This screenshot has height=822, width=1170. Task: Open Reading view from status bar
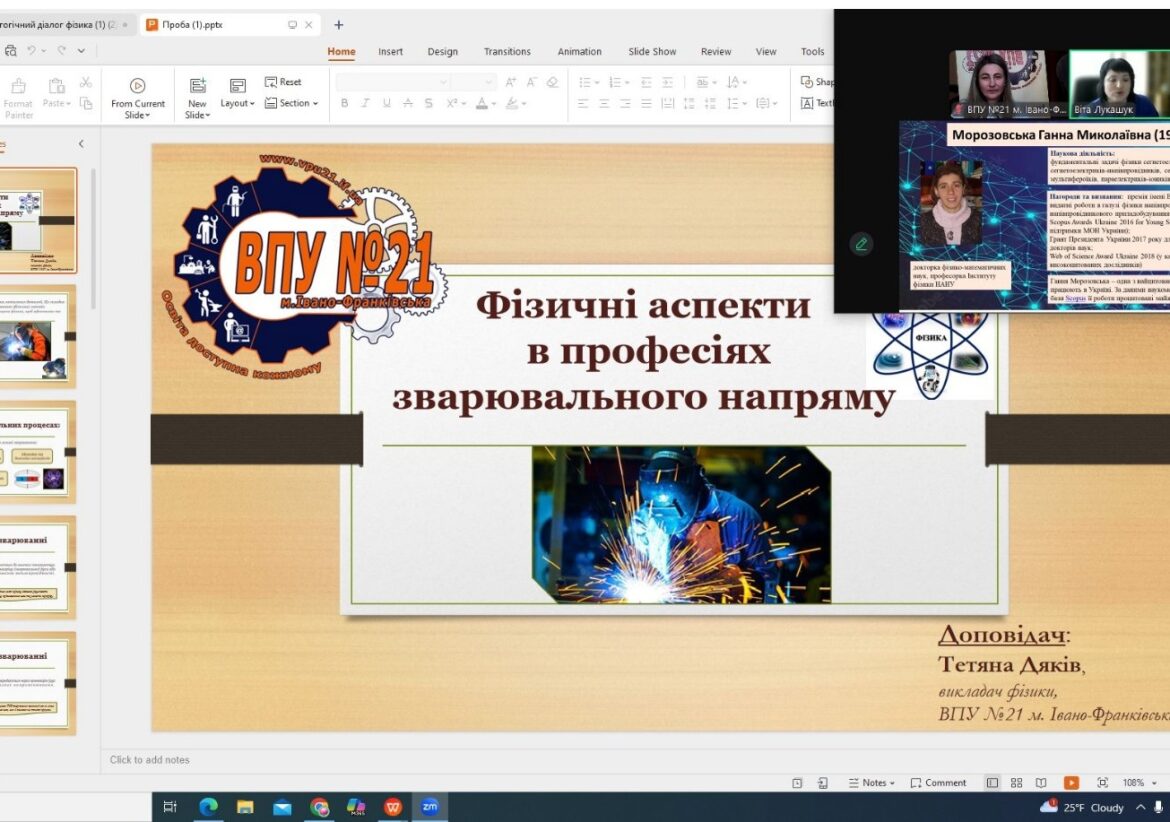(x=1041, y=783)
